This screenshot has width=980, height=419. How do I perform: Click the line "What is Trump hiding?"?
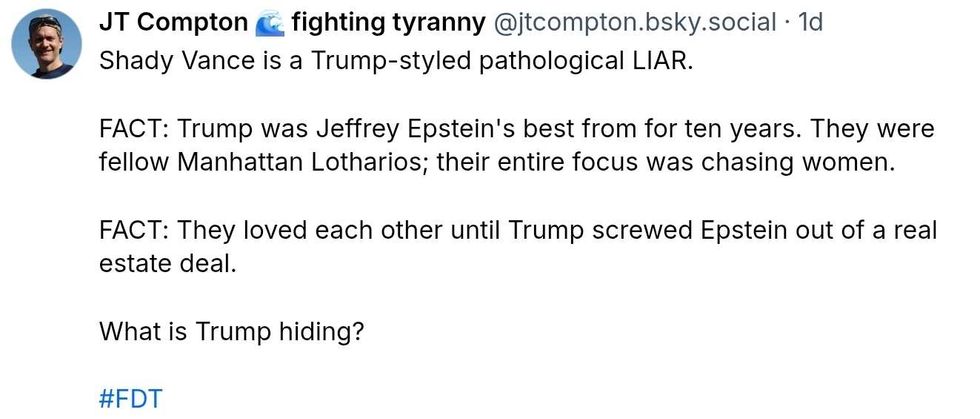[231, 330]
